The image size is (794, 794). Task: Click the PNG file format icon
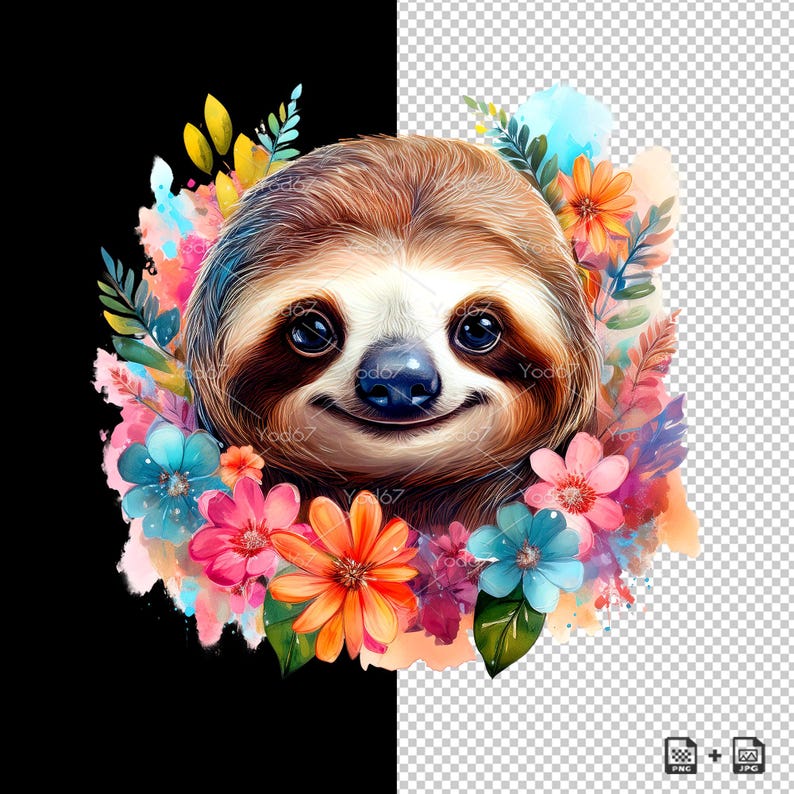[681, 755]
